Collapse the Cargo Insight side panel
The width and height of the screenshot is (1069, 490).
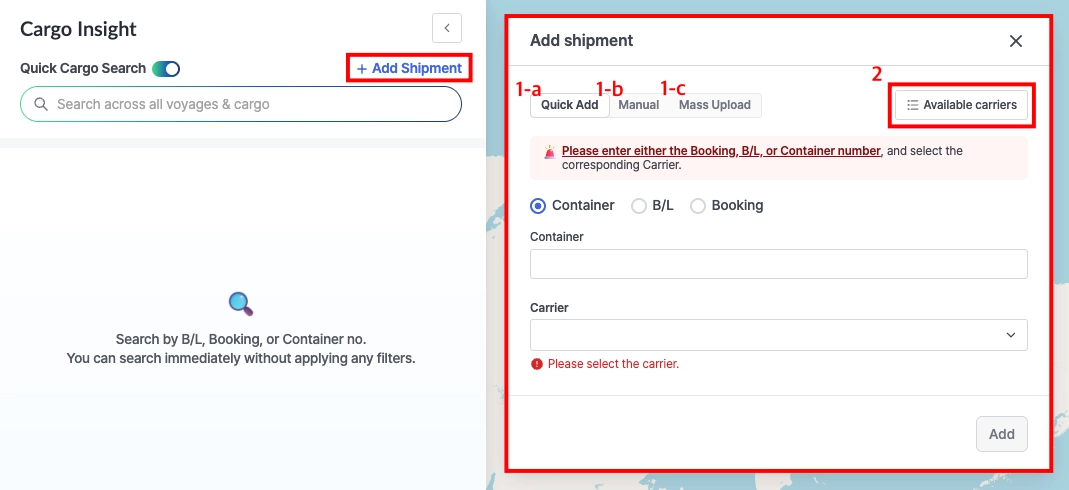[x=447, y=28]
